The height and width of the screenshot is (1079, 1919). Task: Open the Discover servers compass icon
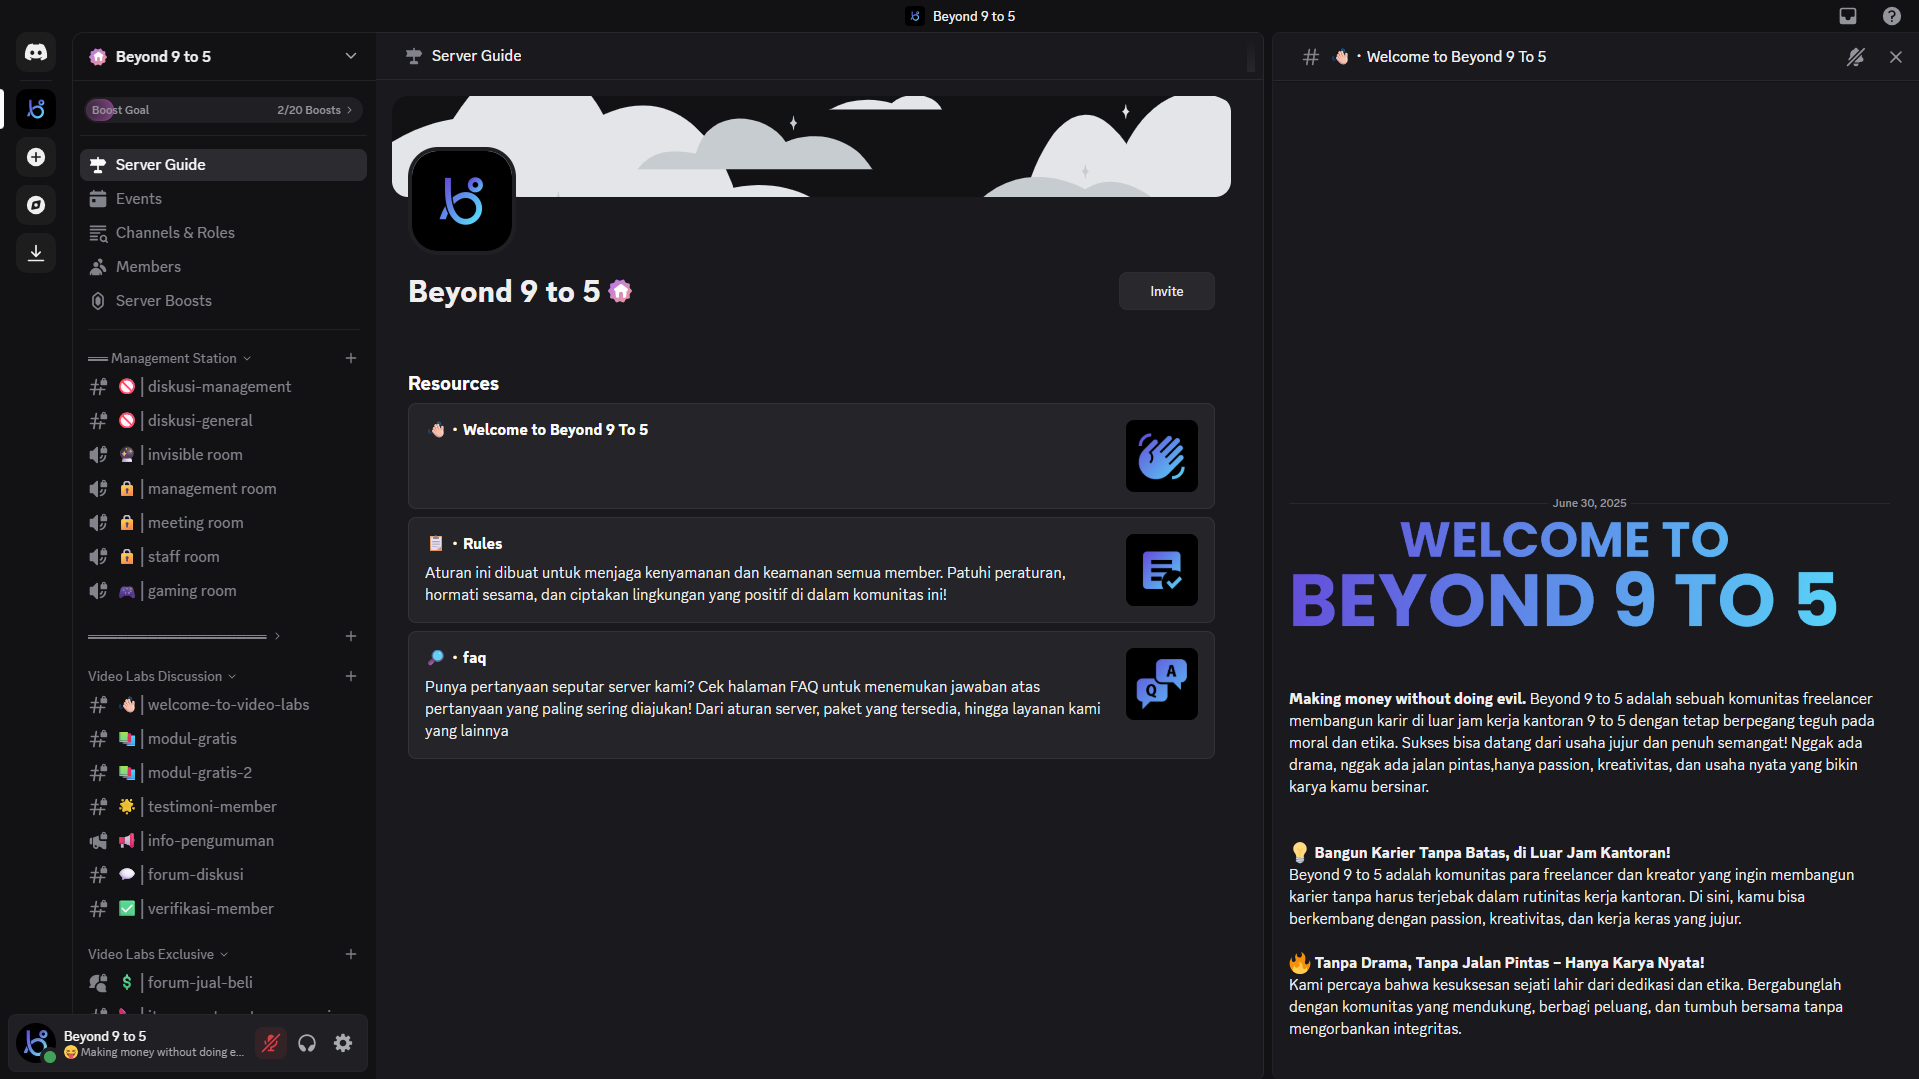tap(36, 205)
